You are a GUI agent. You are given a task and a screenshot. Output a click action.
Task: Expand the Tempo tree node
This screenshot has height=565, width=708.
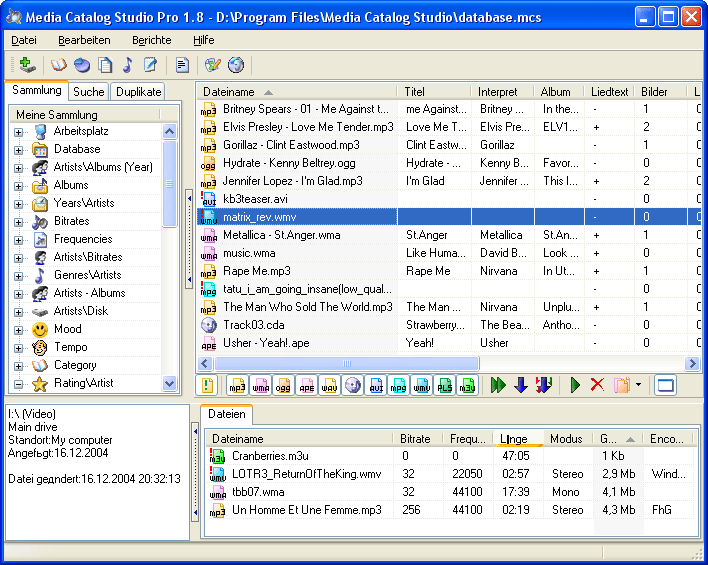point(18,348)
